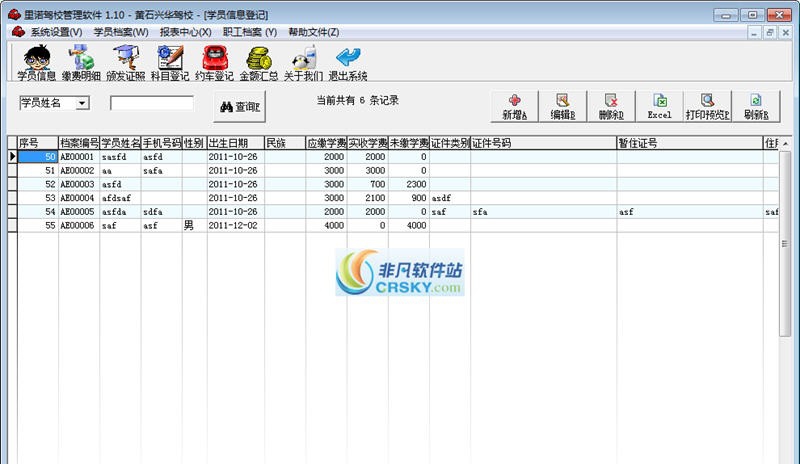
Task: Click 实收学费 cell showing 2100
Action: [368, 198]
